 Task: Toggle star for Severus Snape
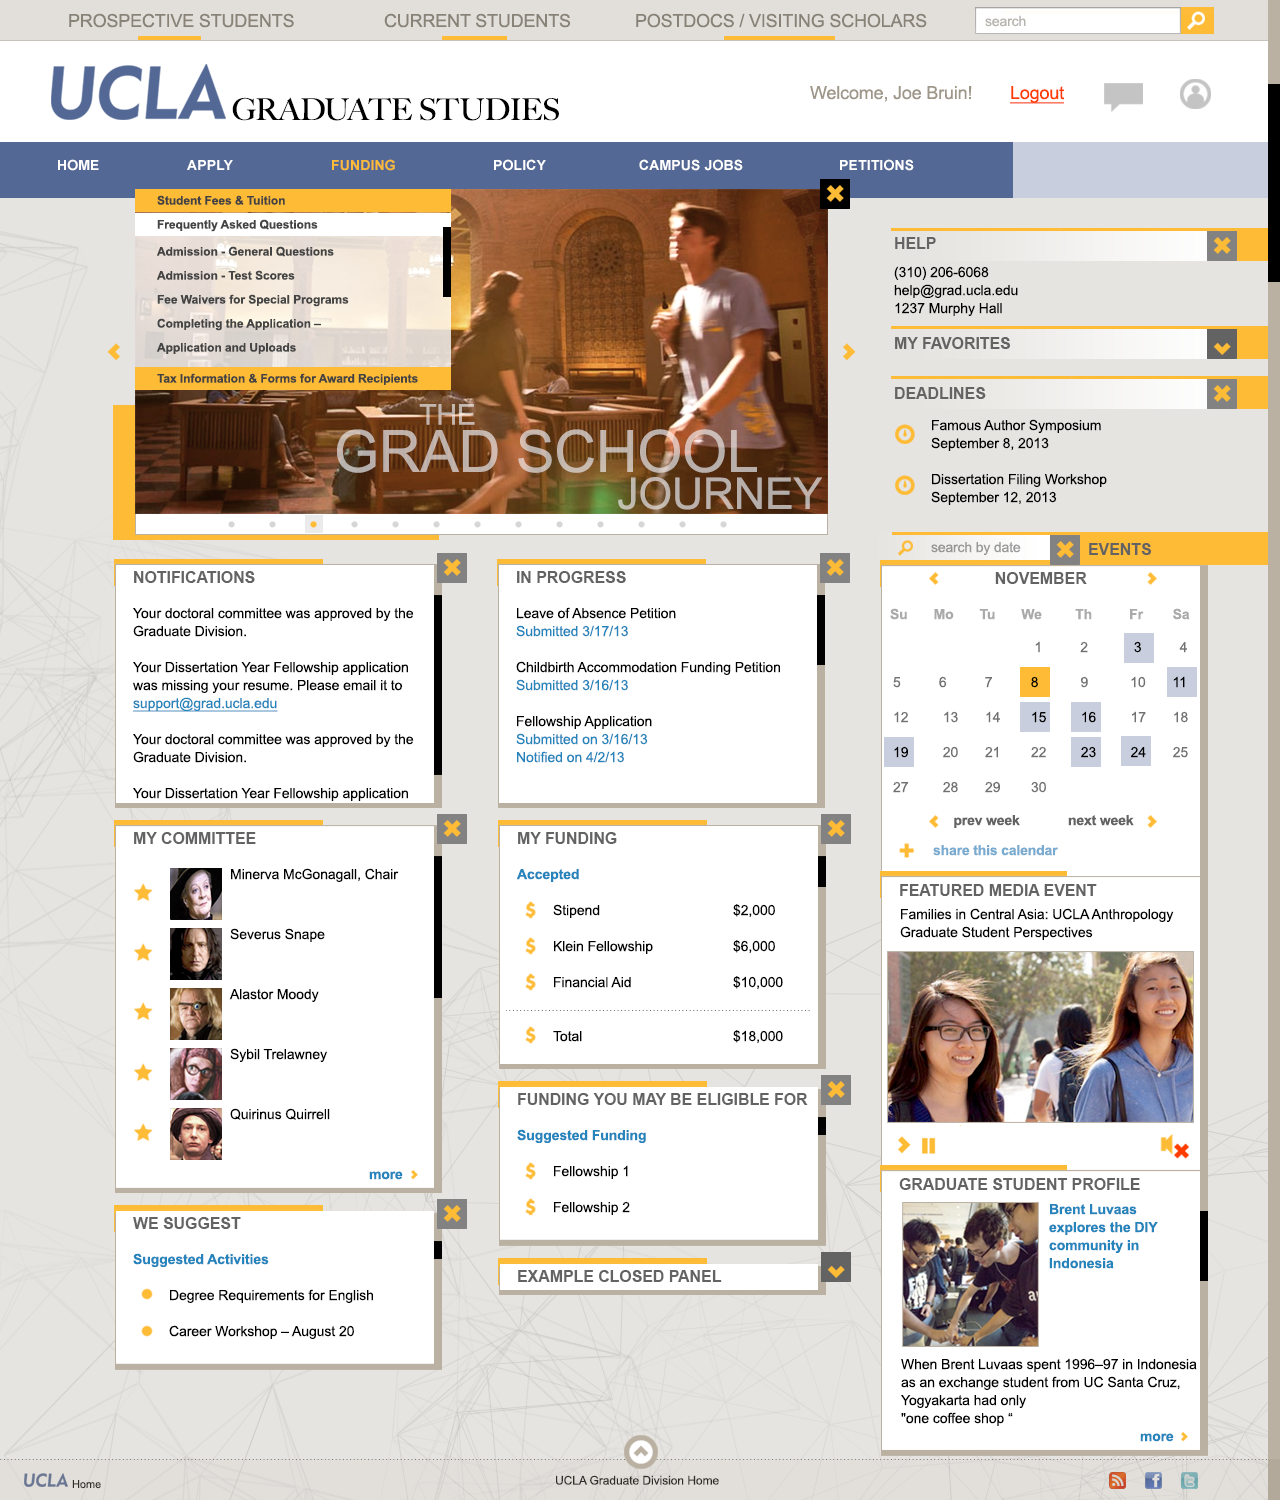(x=143, y=952)
